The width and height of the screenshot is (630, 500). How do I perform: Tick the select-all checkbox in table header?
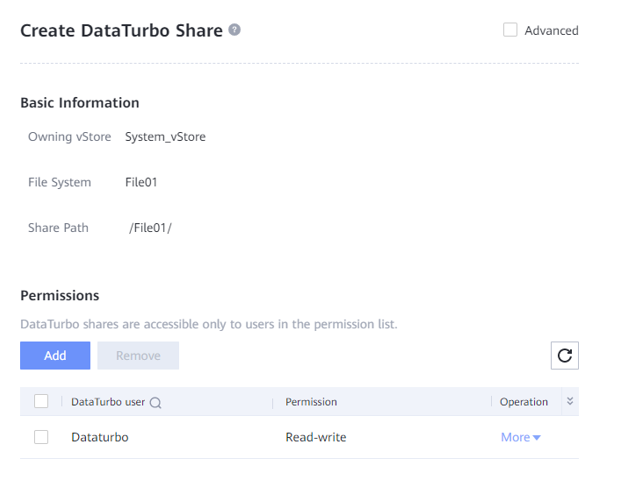[41, 402]
